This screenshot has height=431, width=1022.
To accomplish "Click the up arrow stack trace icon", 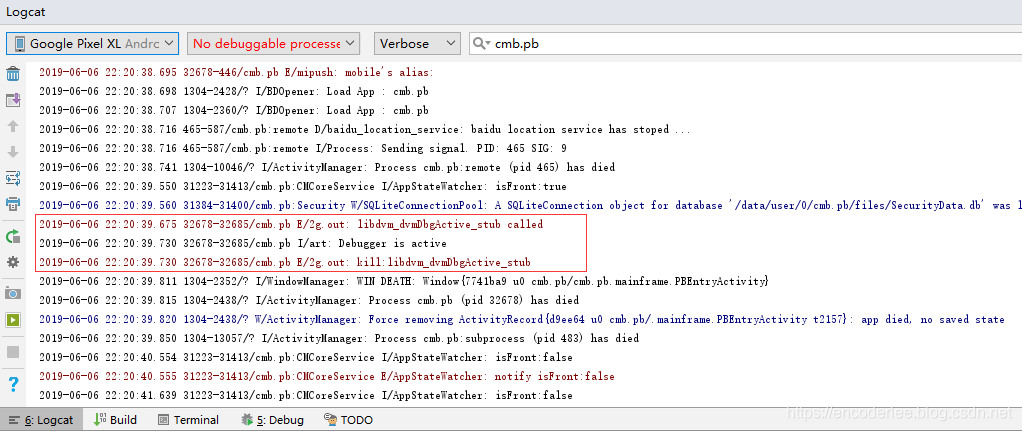I will pyautogui.click(x=12, y=126).
